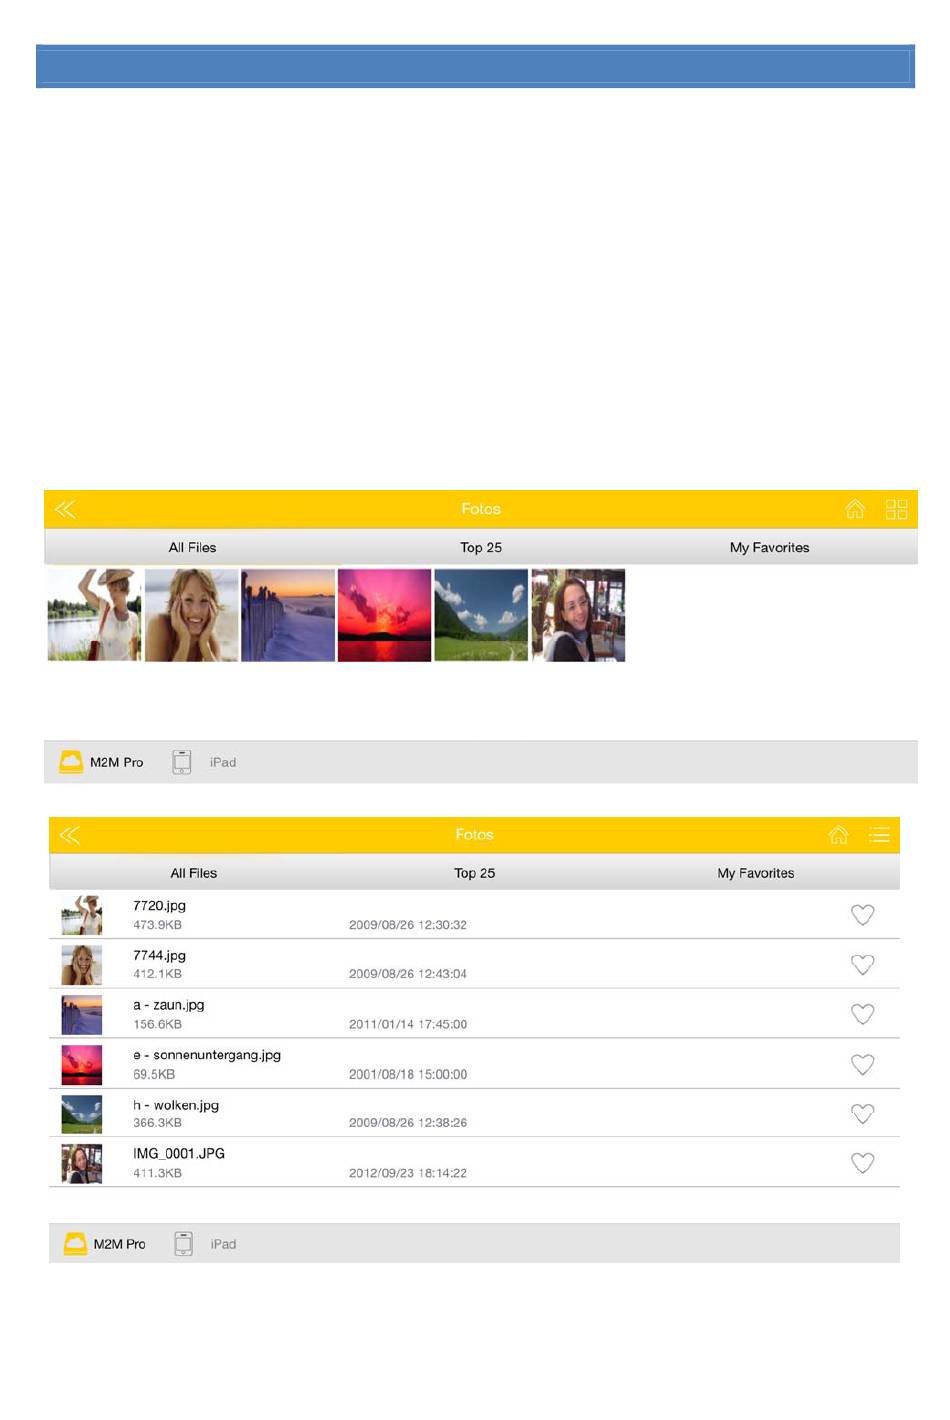Image resolution: width=950 pixels, height=1420 pixels.
Task: Select All Files tab in grid view panel
Action: 192,547
